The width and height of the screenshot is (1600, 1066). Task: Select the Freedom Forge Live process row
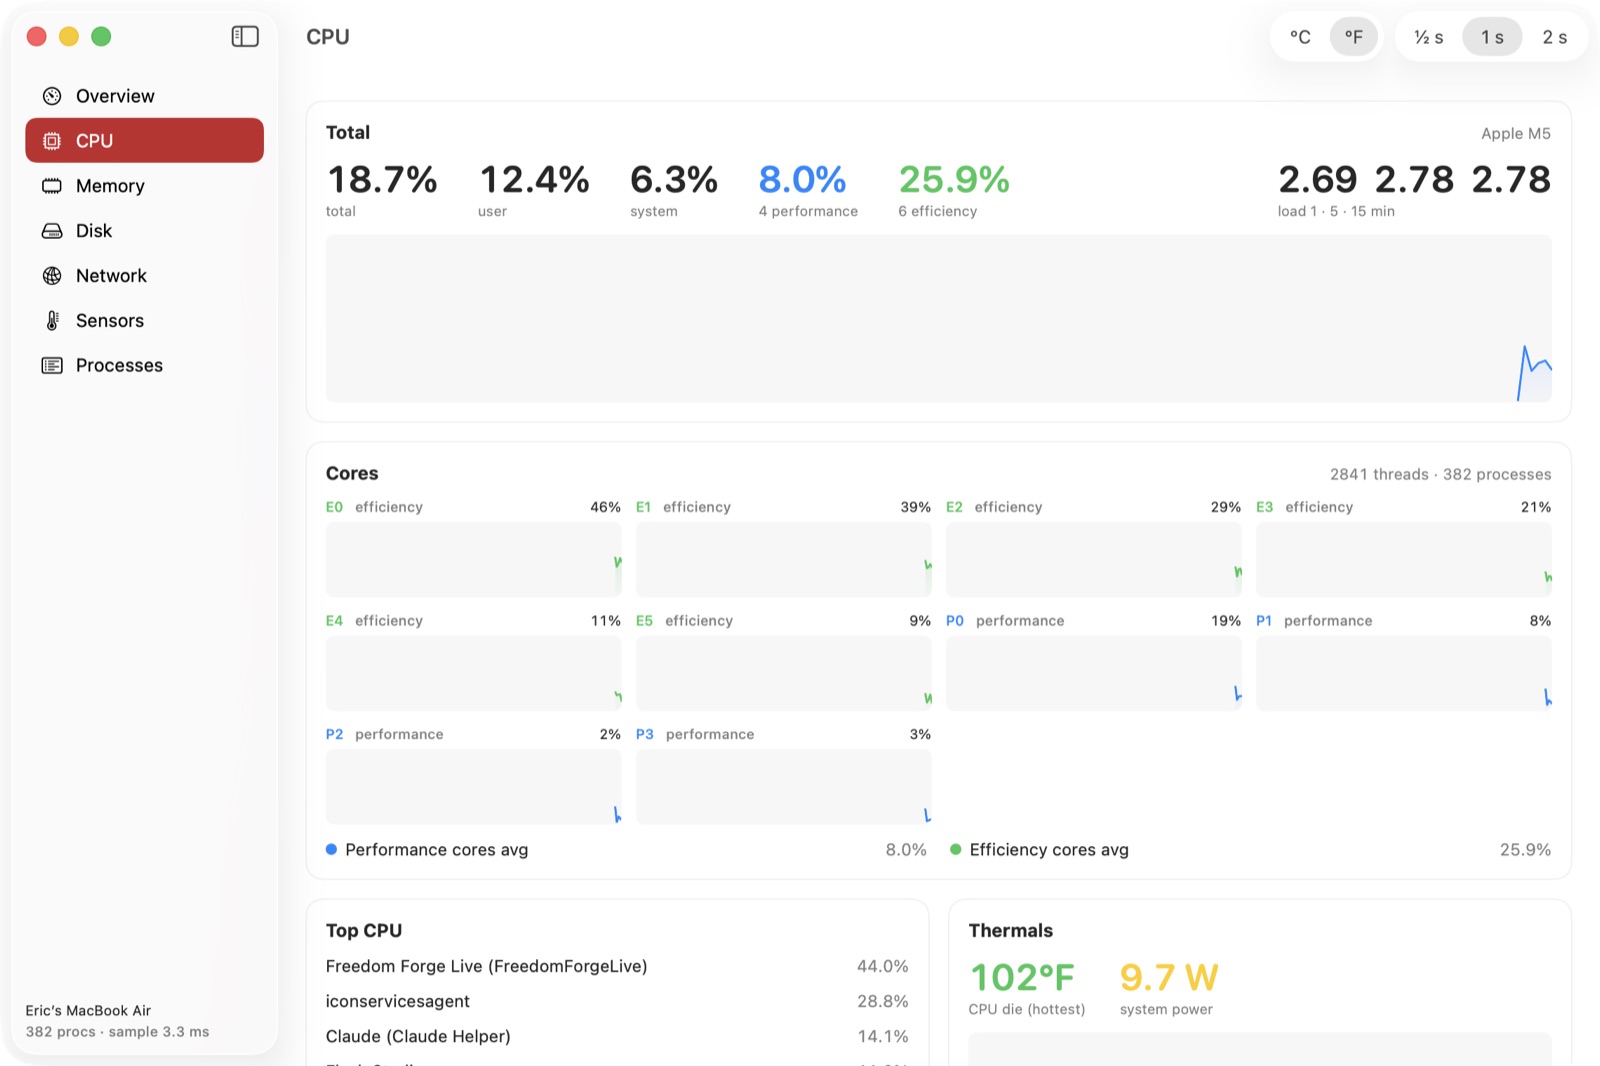617,966
